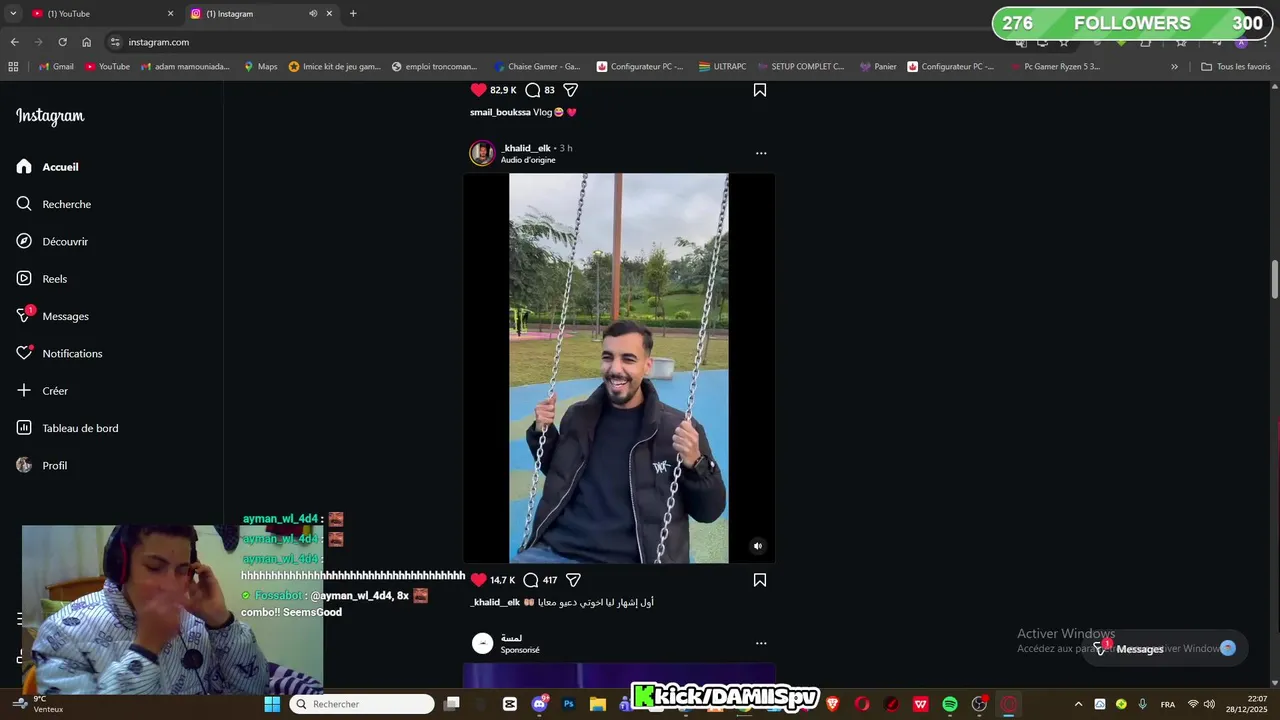Image resolution: width=1280 pixels, height=720 pixels.
Task: View the 14,7 K likes count
Action: coord(503,580)
